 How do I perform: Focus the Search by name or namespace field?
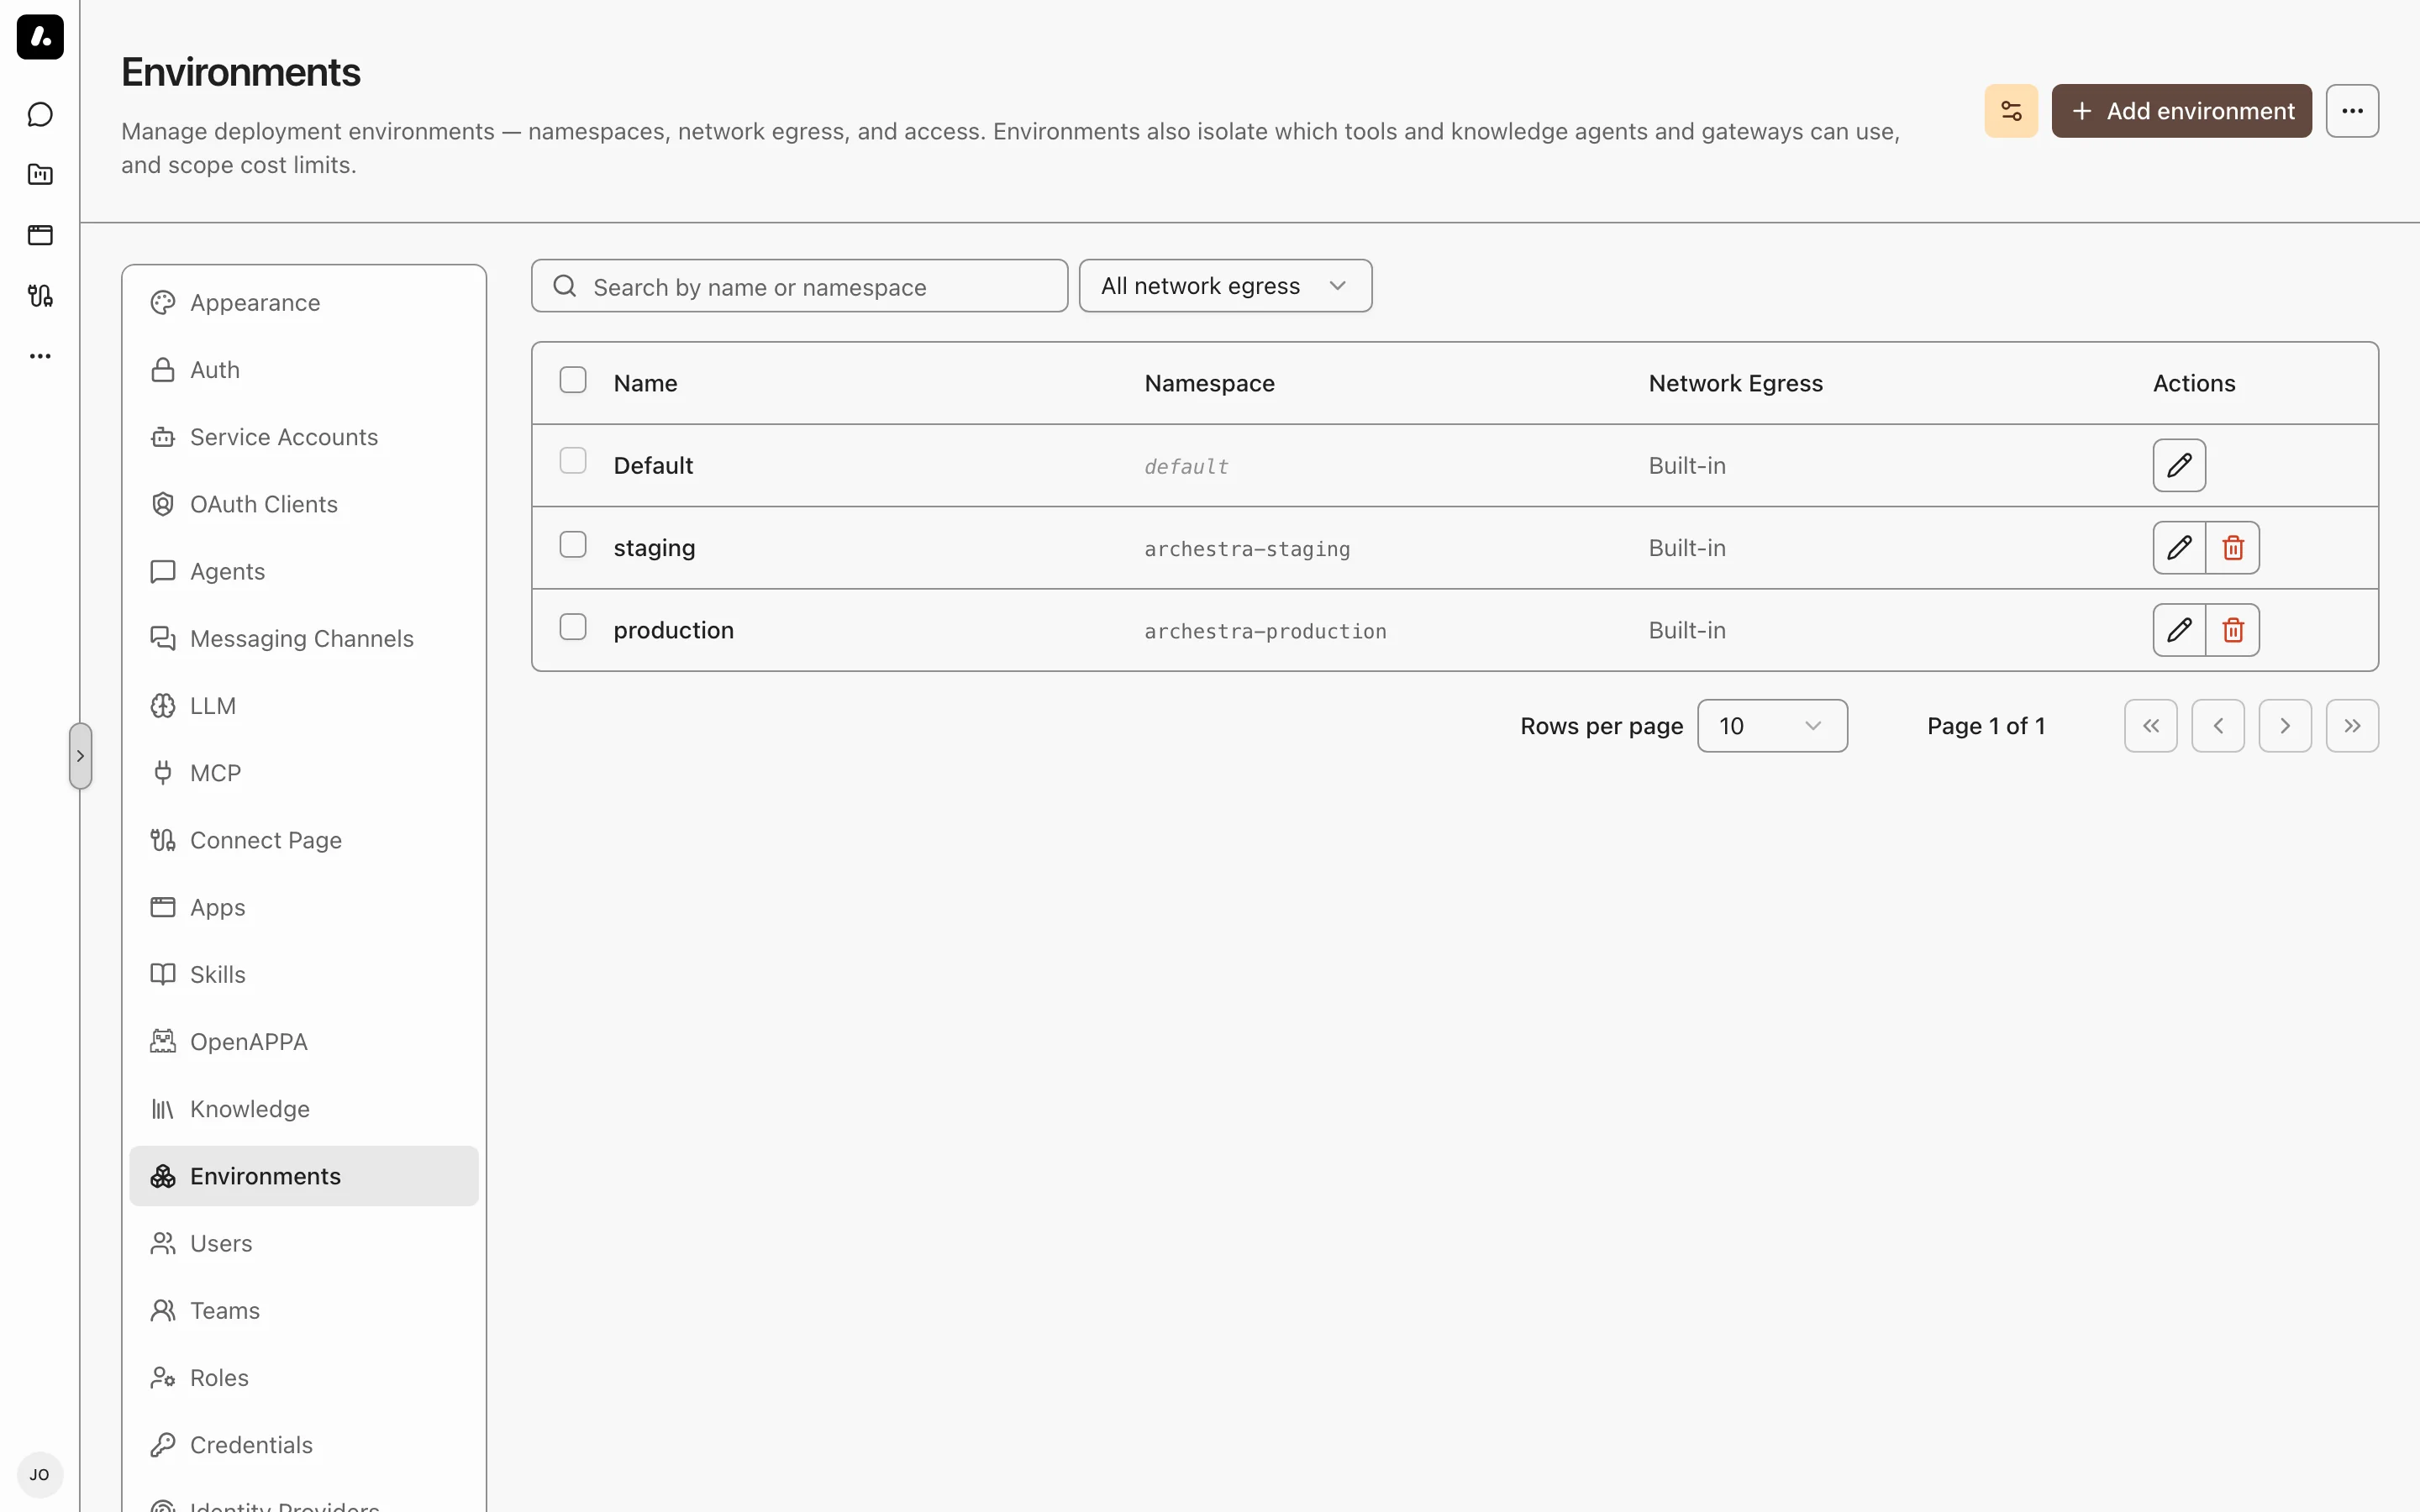coord(799,286)
